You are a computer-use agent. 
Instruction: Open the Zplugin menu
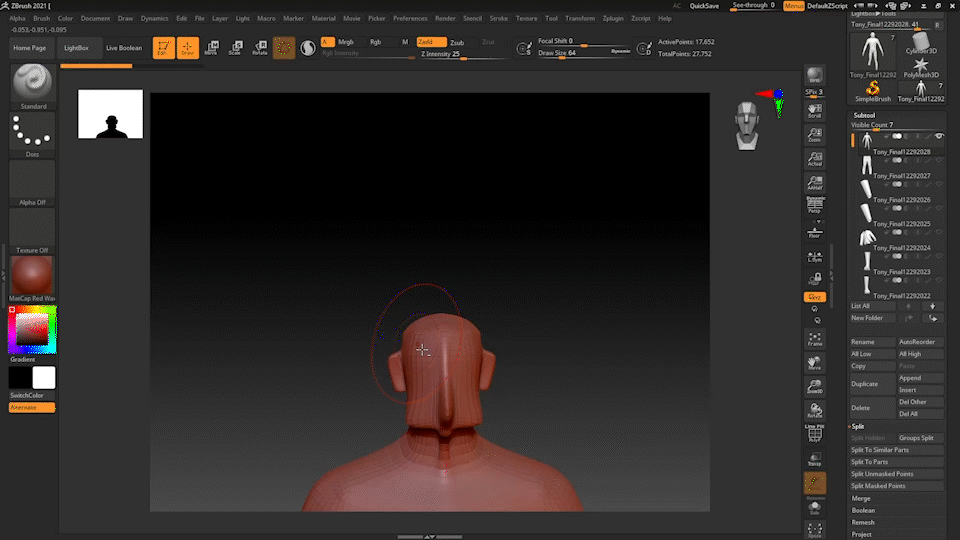point(612,18)
